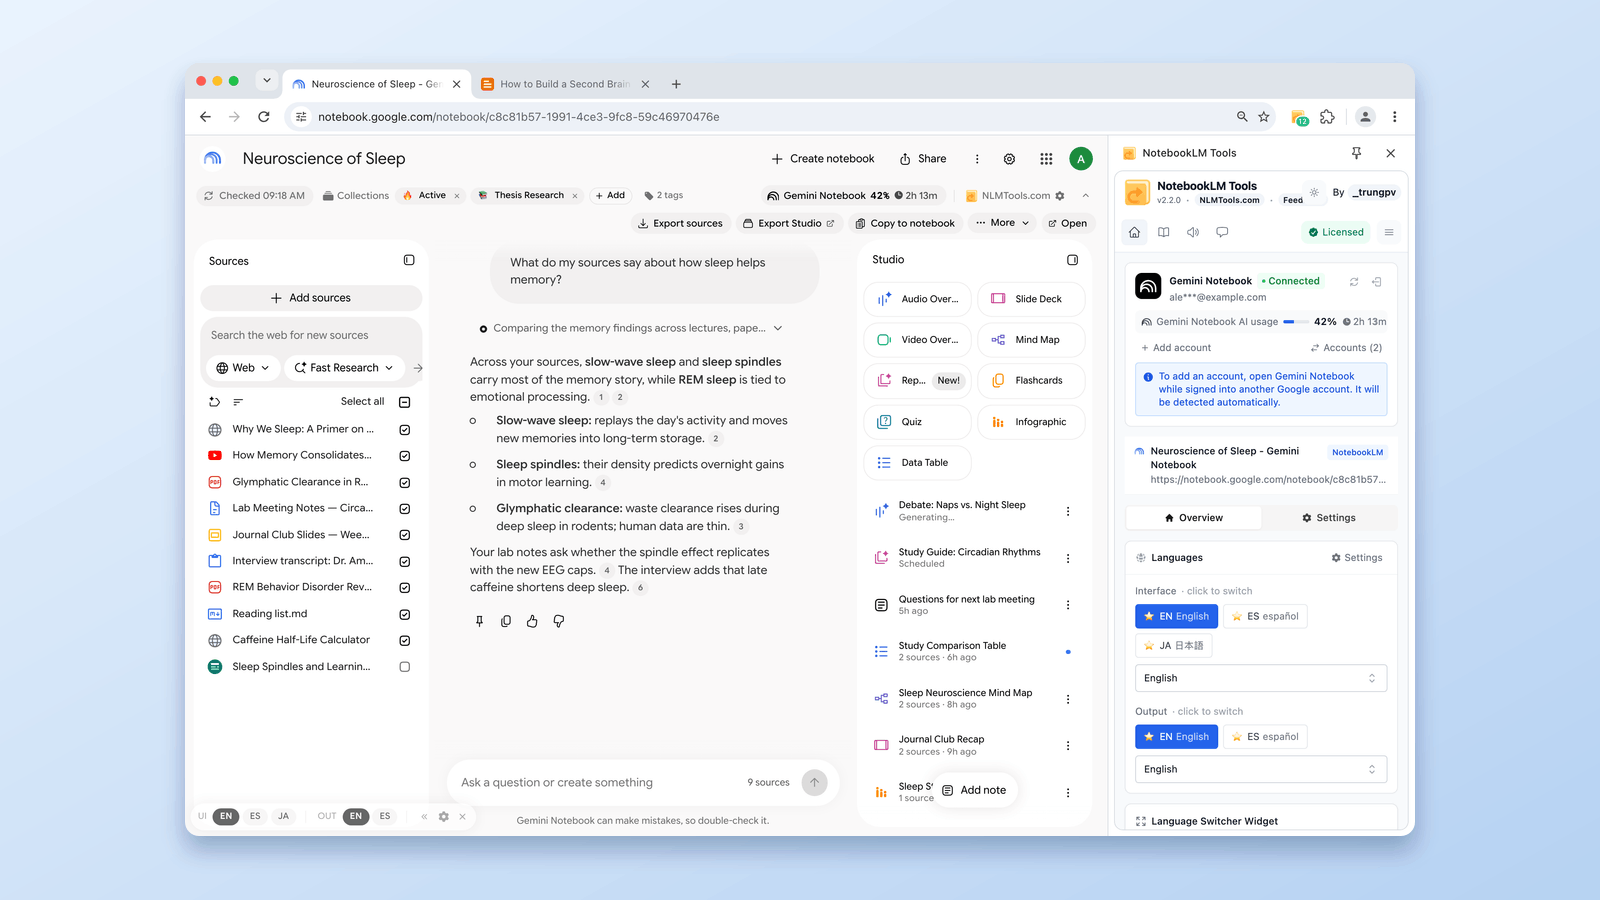Open options for Journal Club Recap

pos(1068,746)
